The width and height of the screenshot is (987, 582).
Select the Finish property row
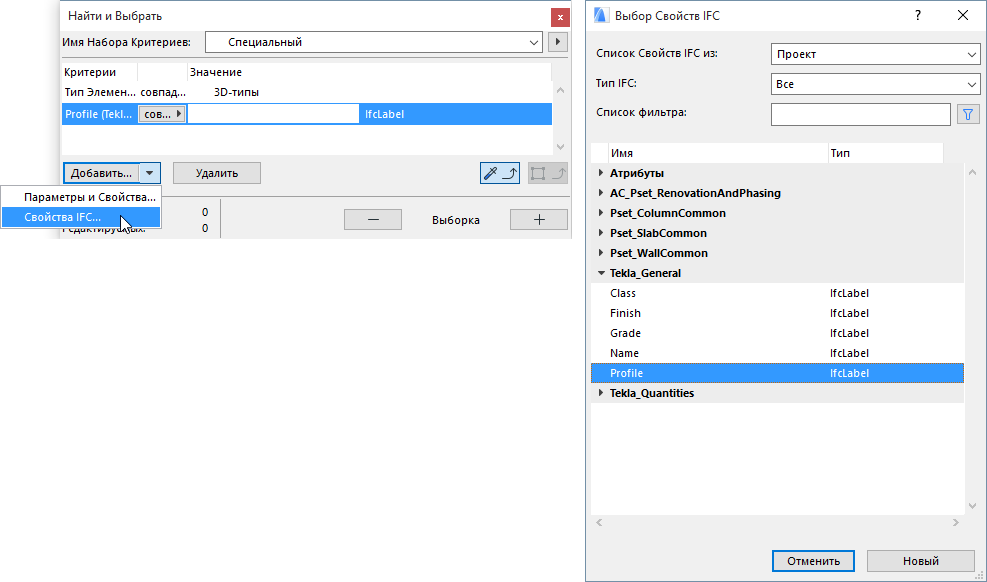tap(777, 313)
